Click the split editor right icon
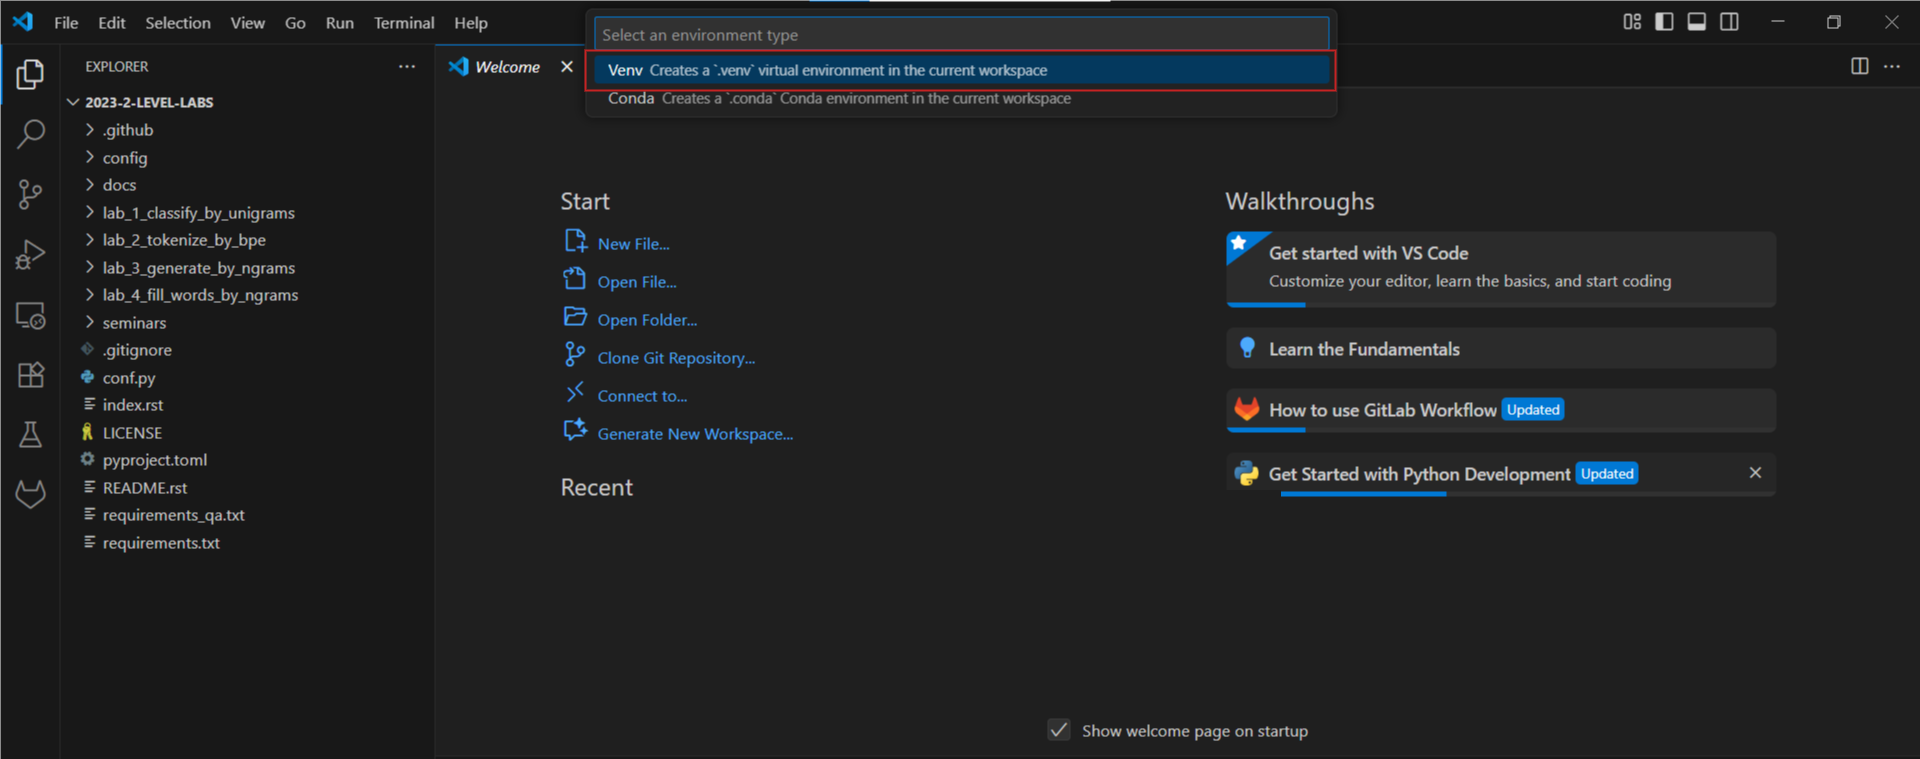Screen dimensions: 1920x759 point(1859,66)
